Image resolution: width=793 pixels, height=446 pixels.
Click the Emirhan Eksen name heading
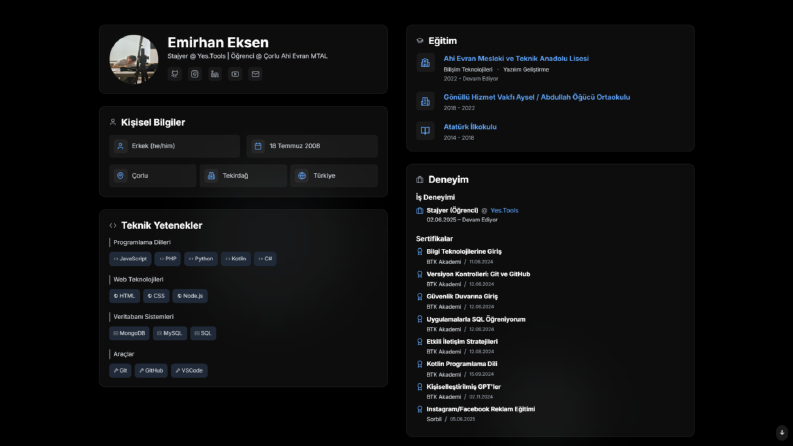[218, 42]
